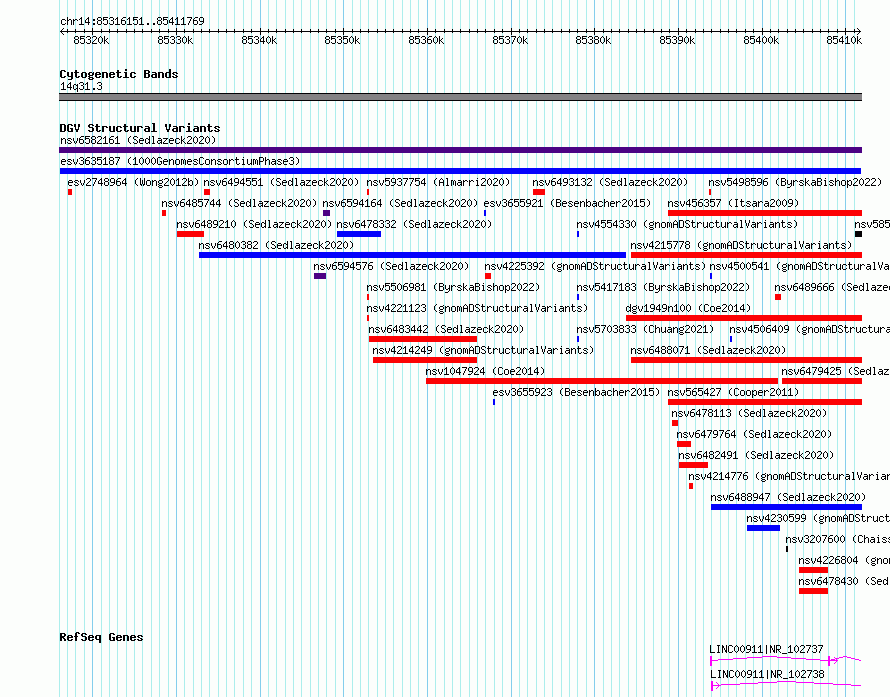Image resolution: width=890 pixels, height=697 pixels.
Task: Click the chr14:85316151..85411769 coordinate label
Action: point(132,22)
